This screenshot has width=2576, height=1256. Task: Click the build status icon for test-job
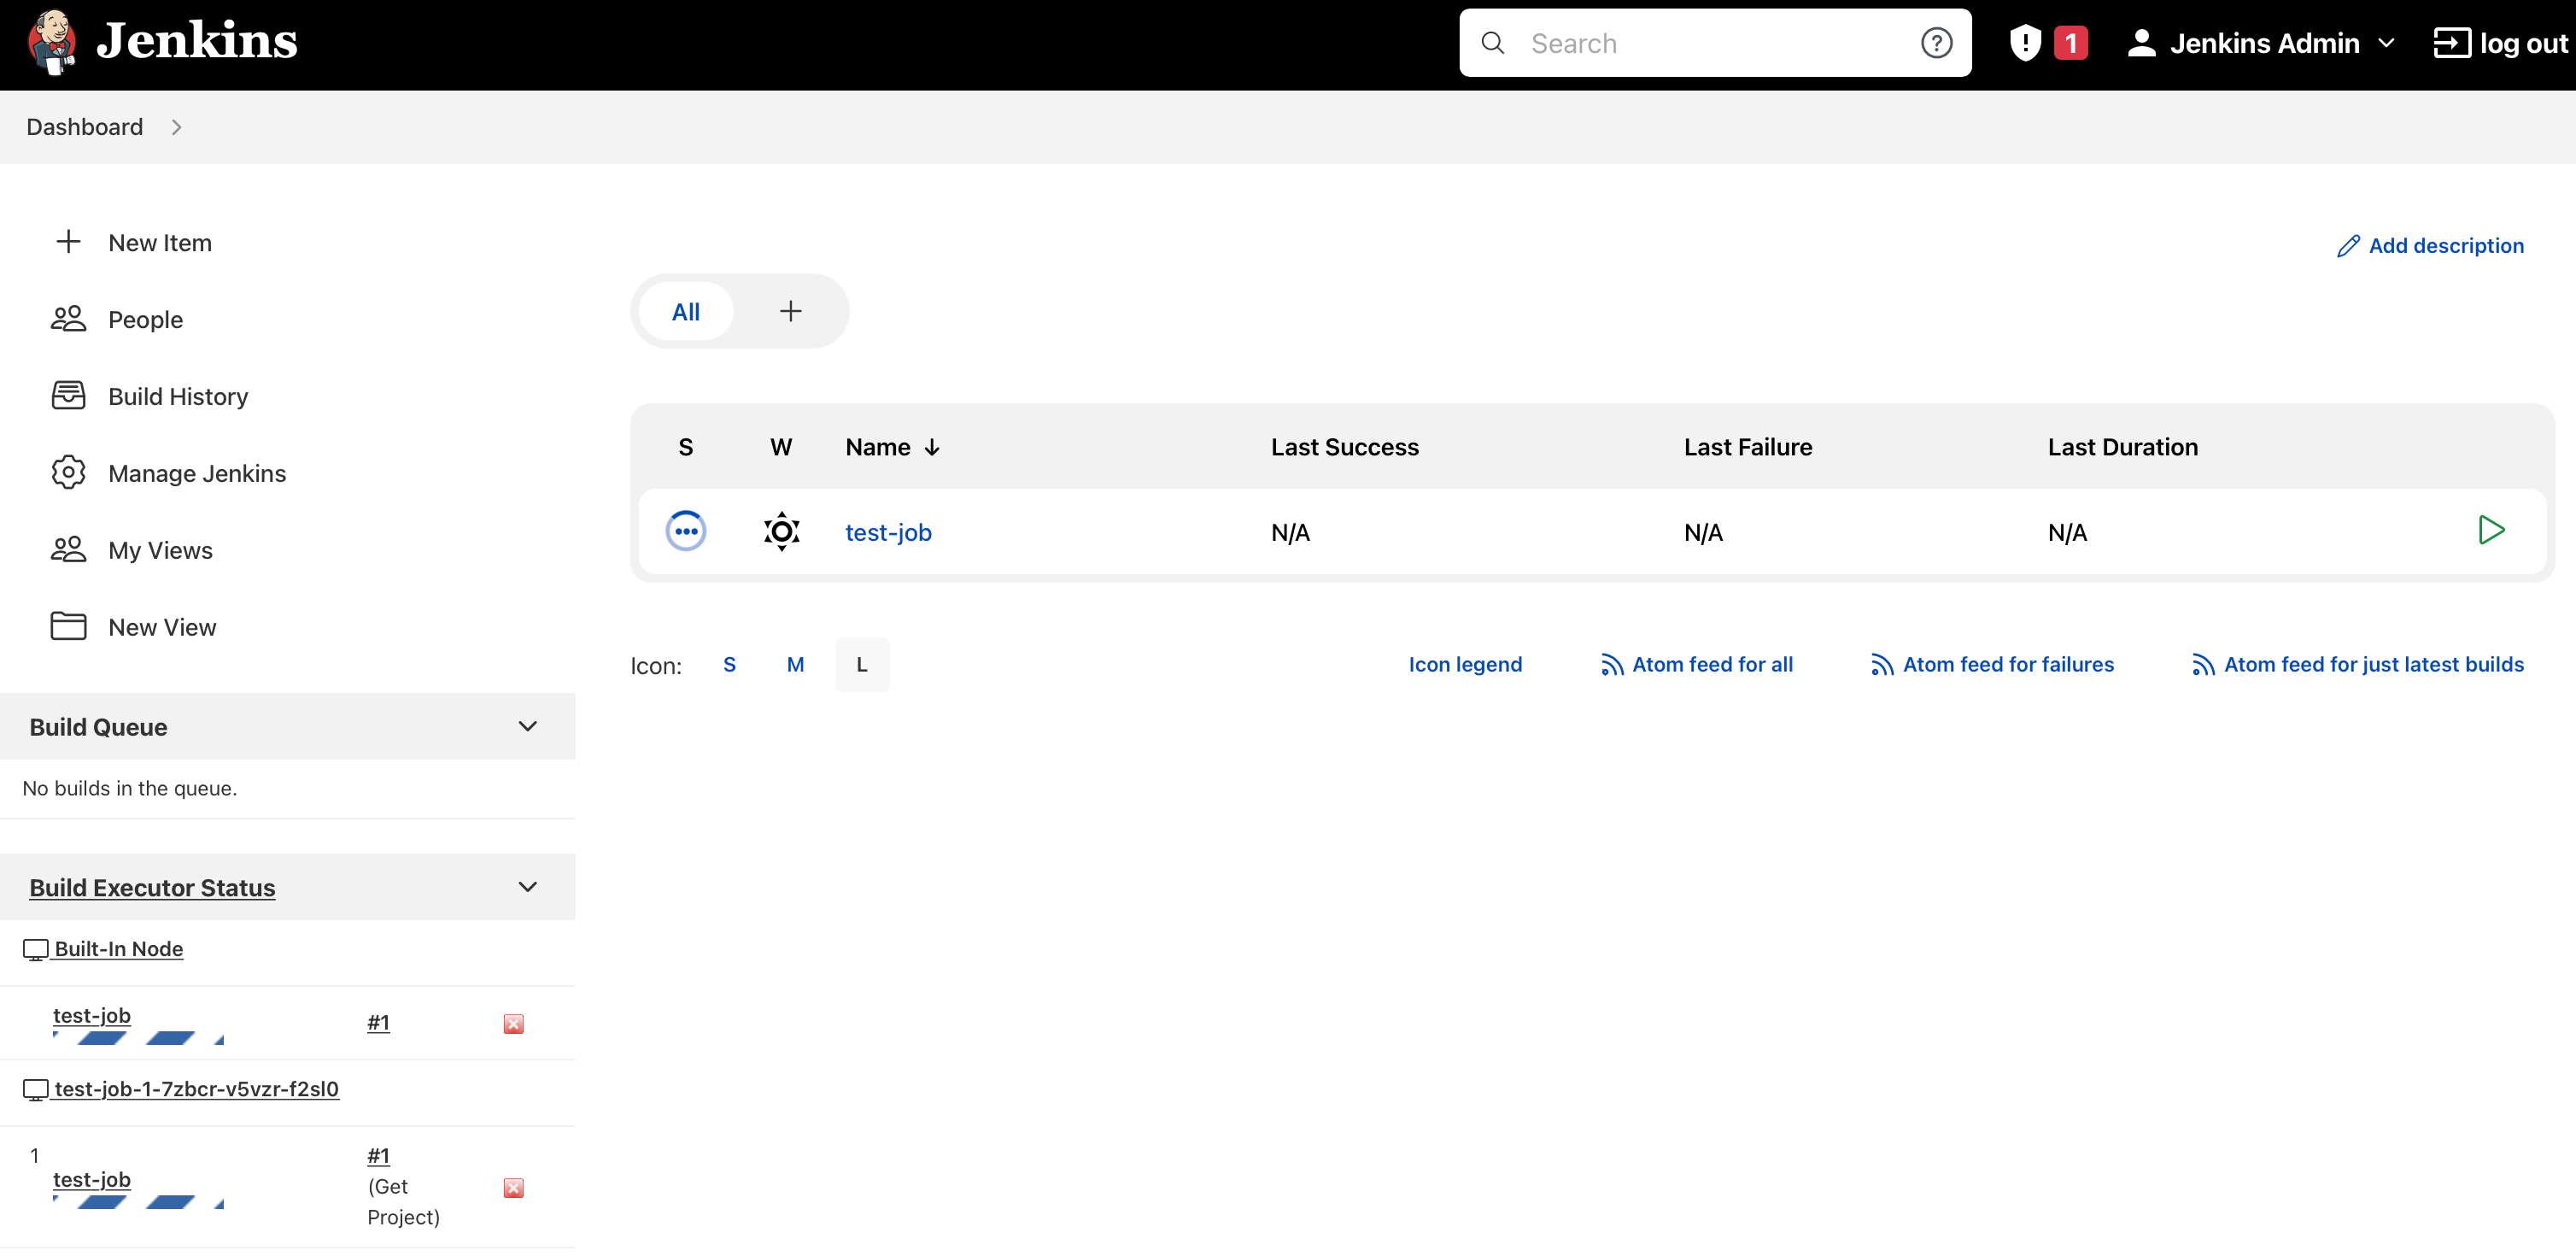pyautogui.click(x=685, y=530)
